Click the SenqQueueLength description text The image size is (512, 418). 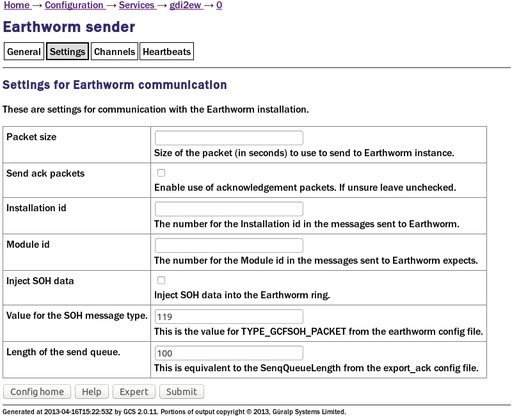coord(316,368)
